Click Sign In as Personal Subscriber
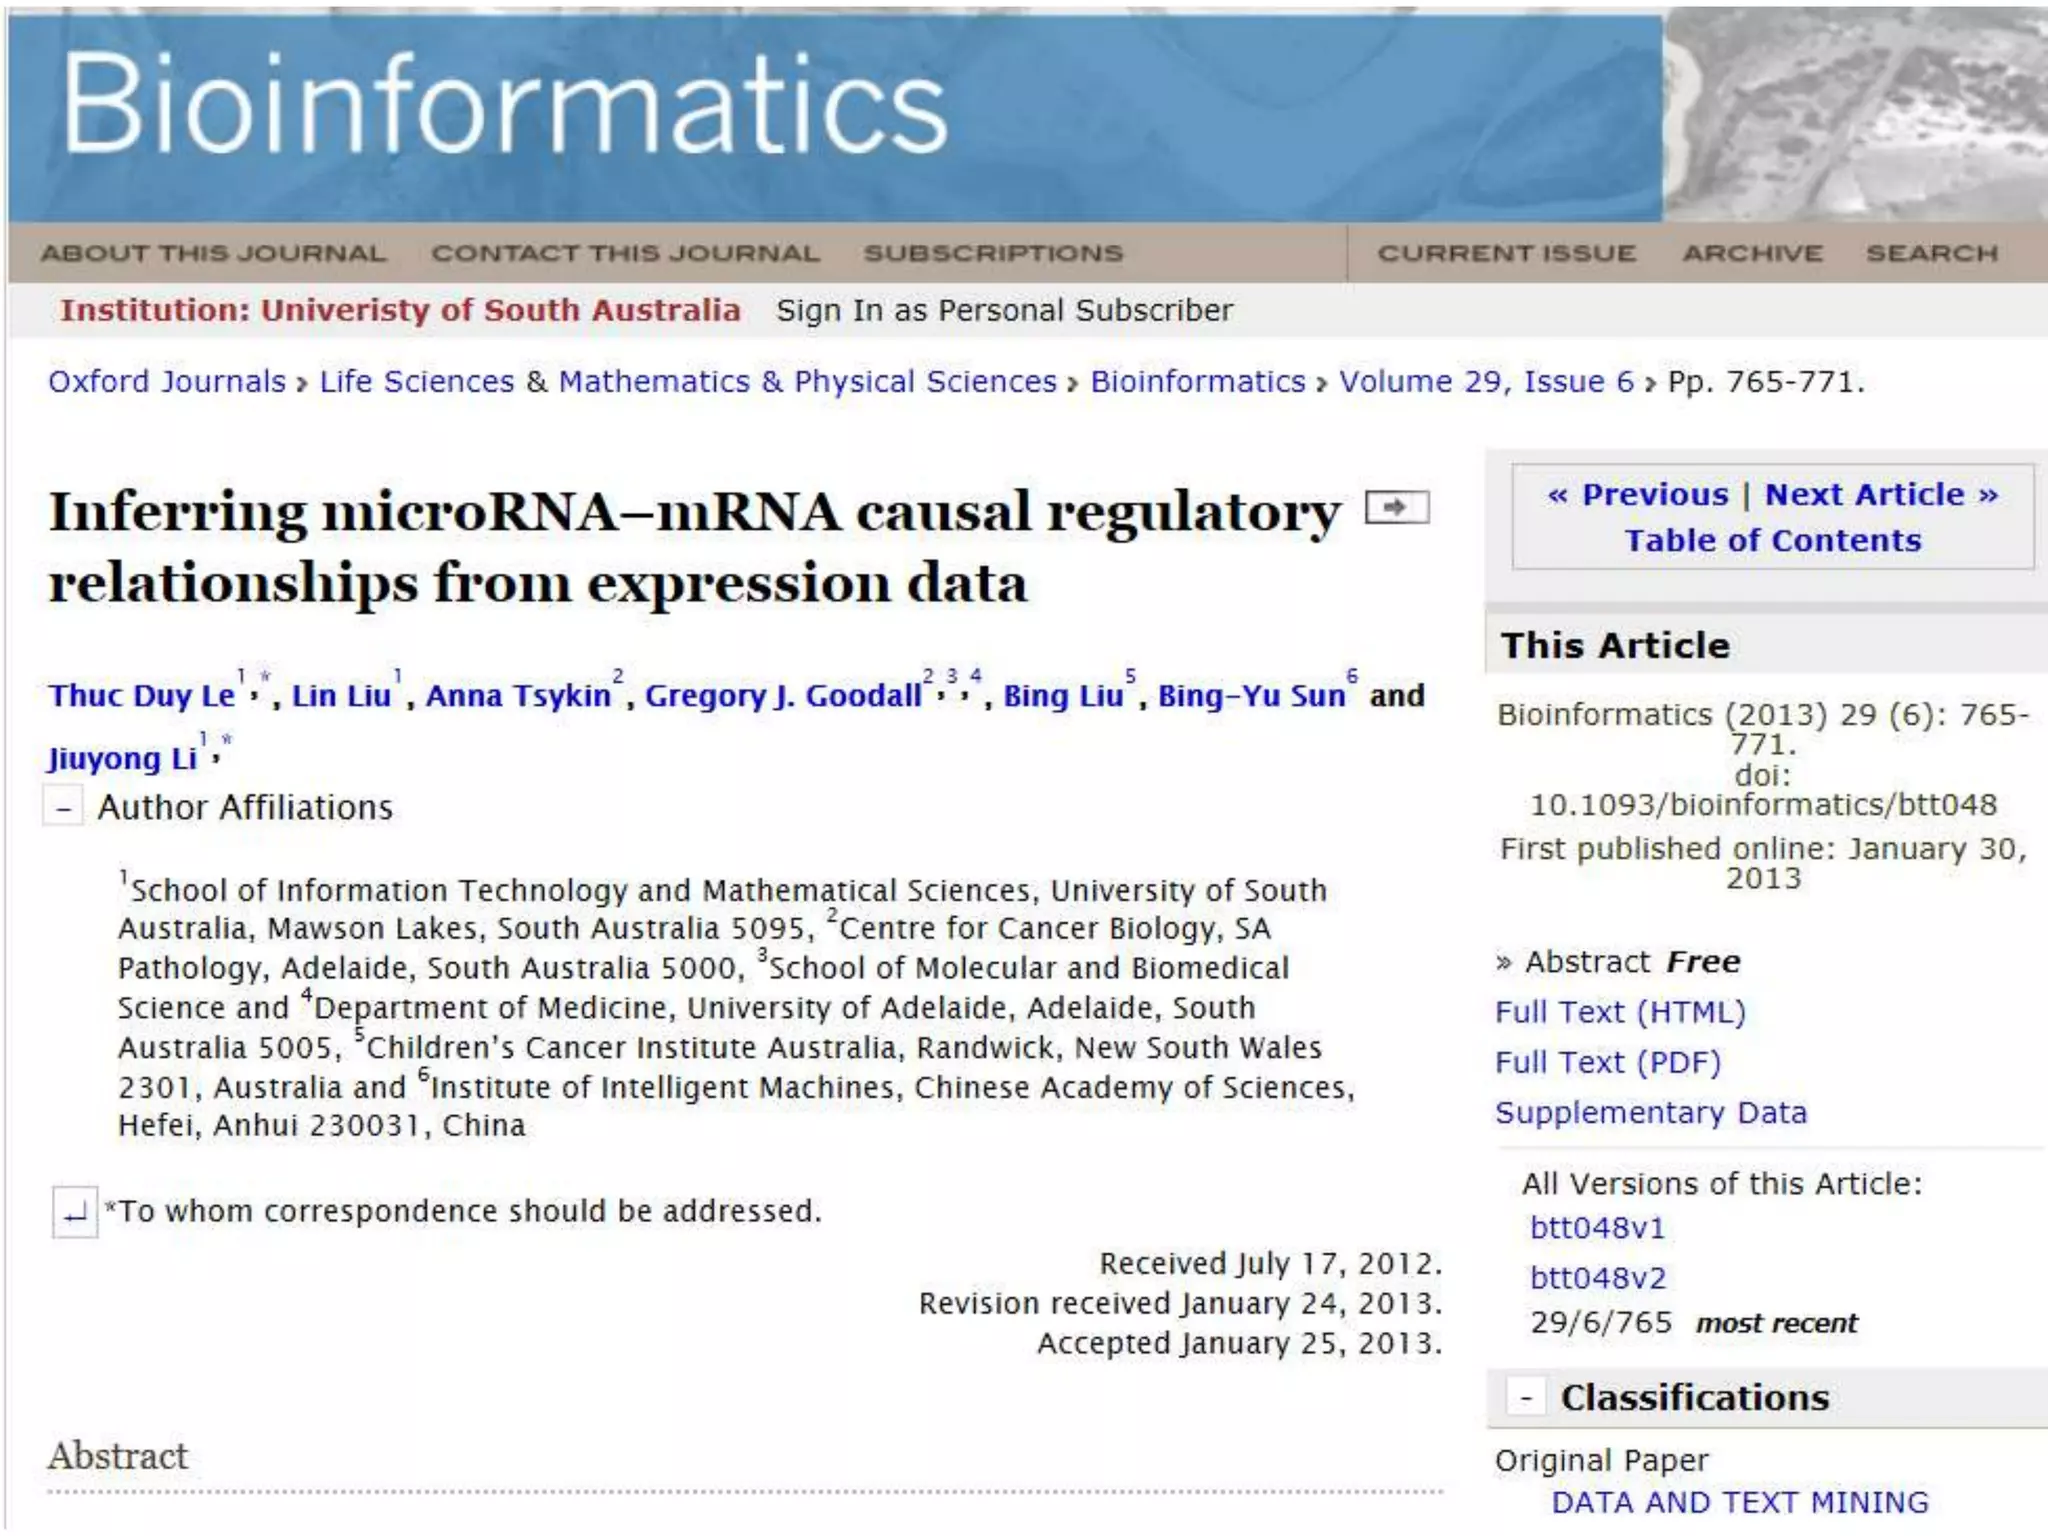 (x=1004, y=311)
